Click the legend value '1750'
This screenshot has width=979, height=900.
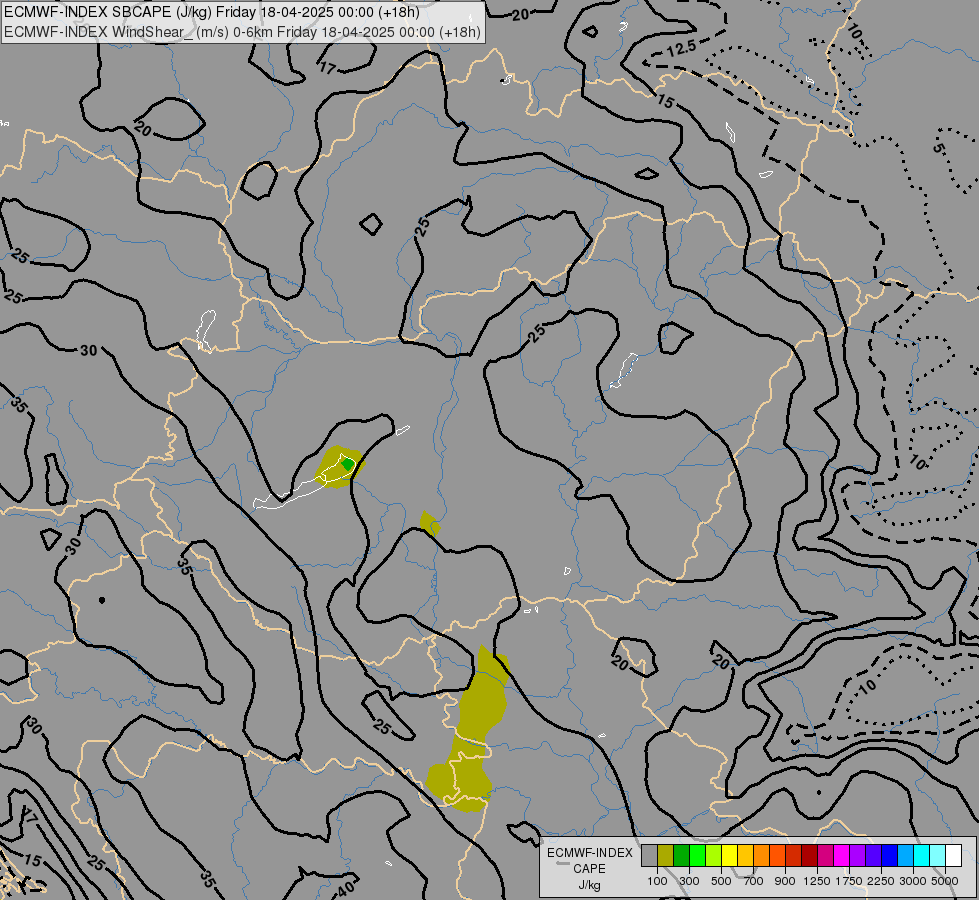pyautogui.click(x=849, y=881)
